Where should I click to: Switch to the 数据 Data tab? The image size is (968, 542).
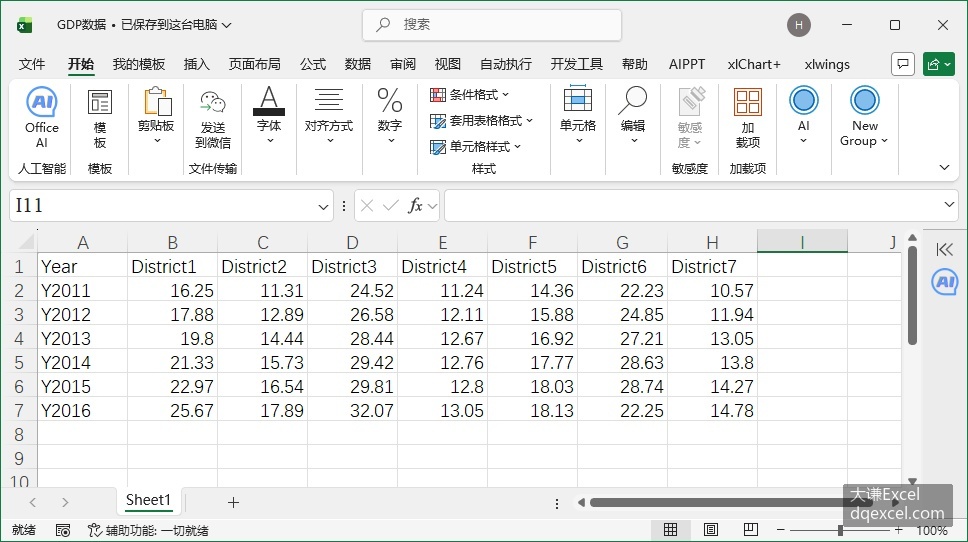click(x=357, y=64)
